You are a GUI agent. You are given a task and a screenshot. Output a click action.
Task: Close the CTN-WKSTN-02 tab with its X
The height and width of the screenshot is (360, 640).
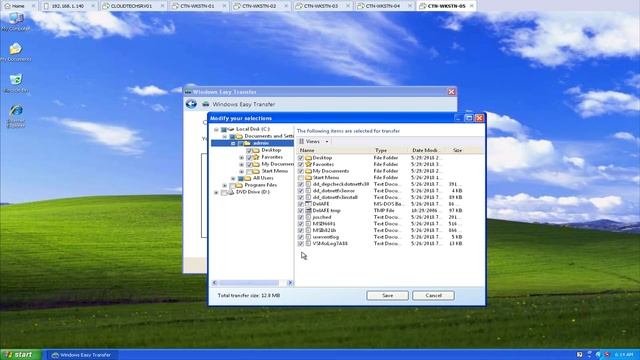tap(286, 6)
